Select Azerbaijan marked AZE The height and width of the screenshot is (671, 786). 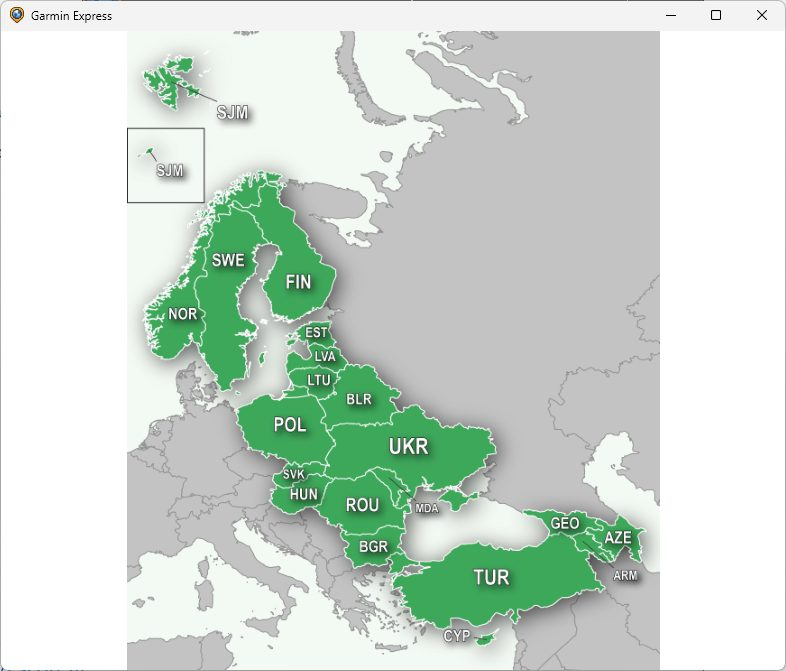pyautogui.click(x=618, y=538)
